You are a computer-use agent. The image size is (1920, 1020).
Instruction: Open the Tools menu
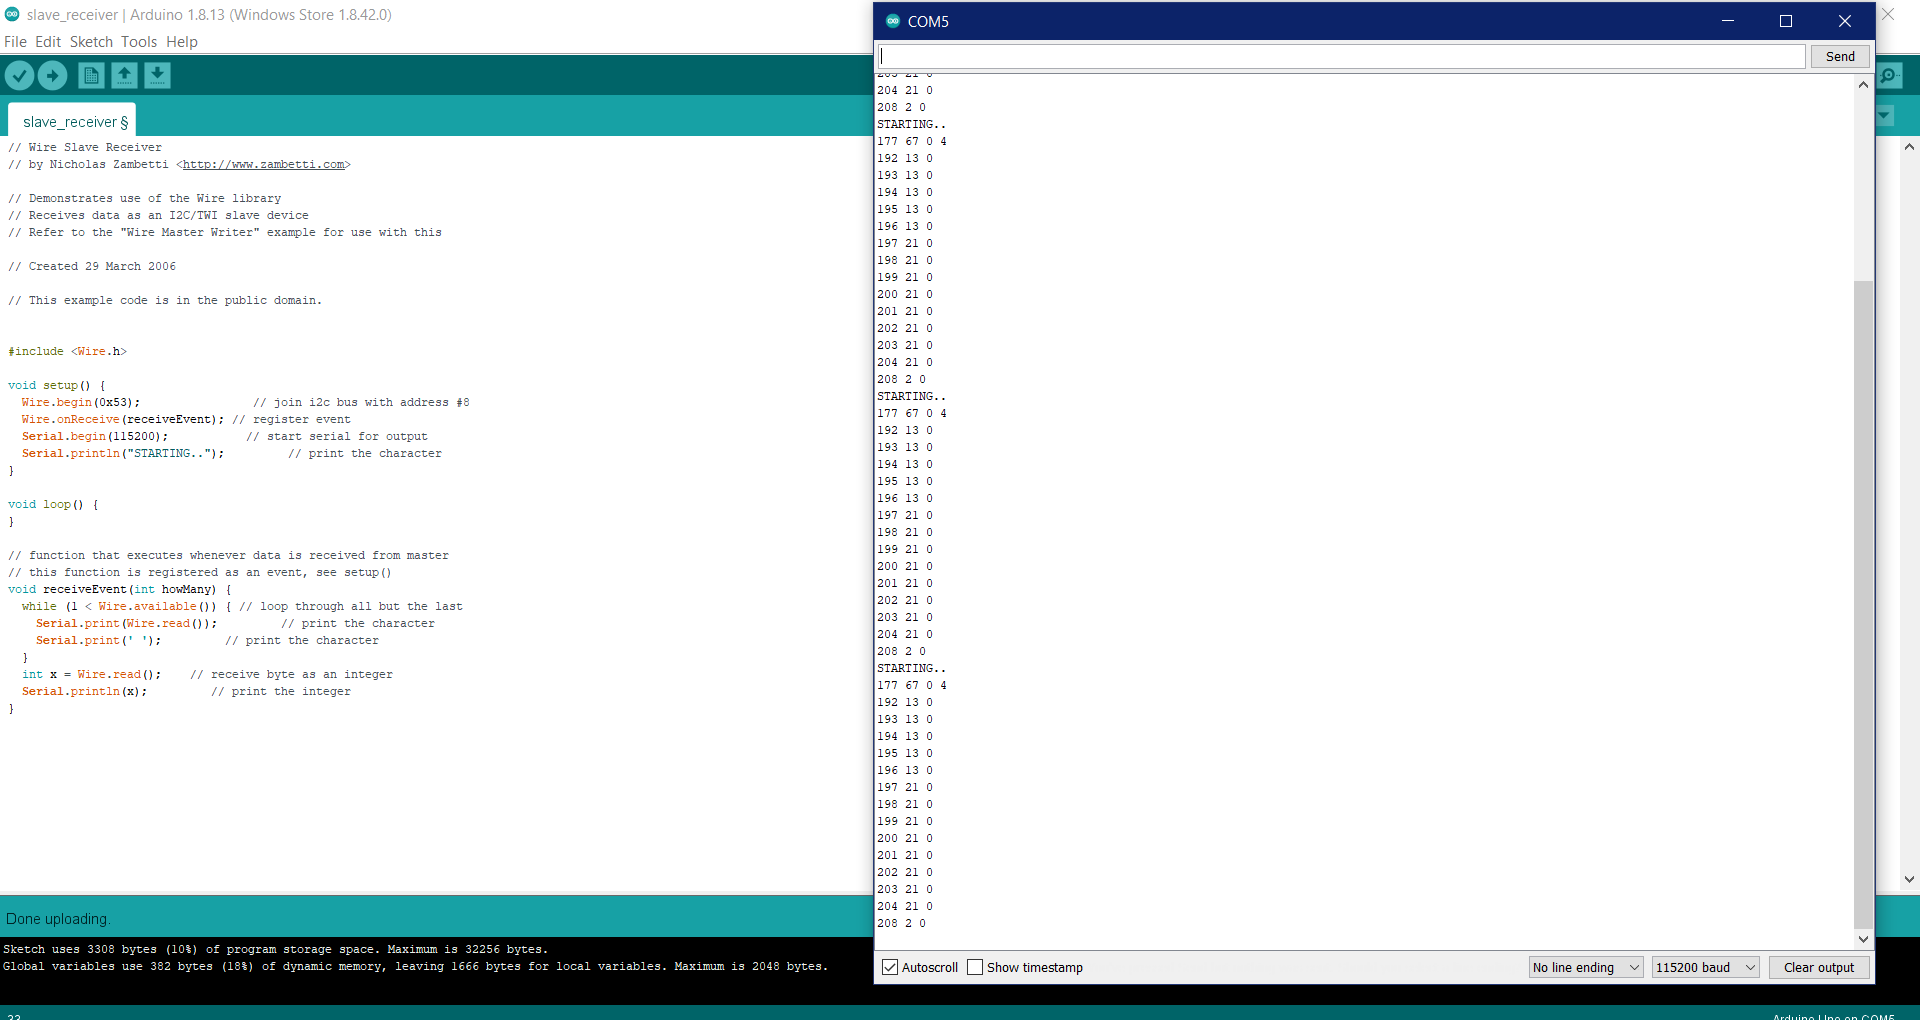point(139,42)
